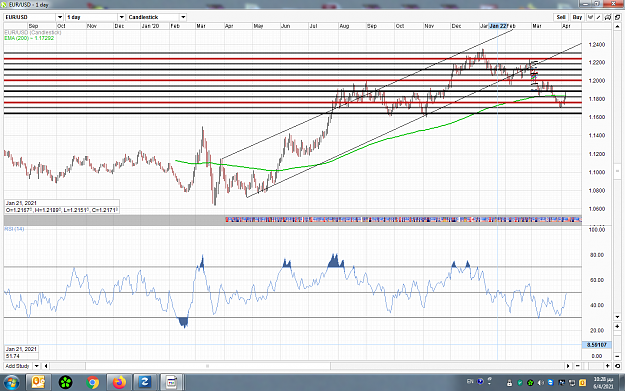Click the vertical zoom in plus button
Viewport: 625px width, 391px height.
click(x=617, y=326)
